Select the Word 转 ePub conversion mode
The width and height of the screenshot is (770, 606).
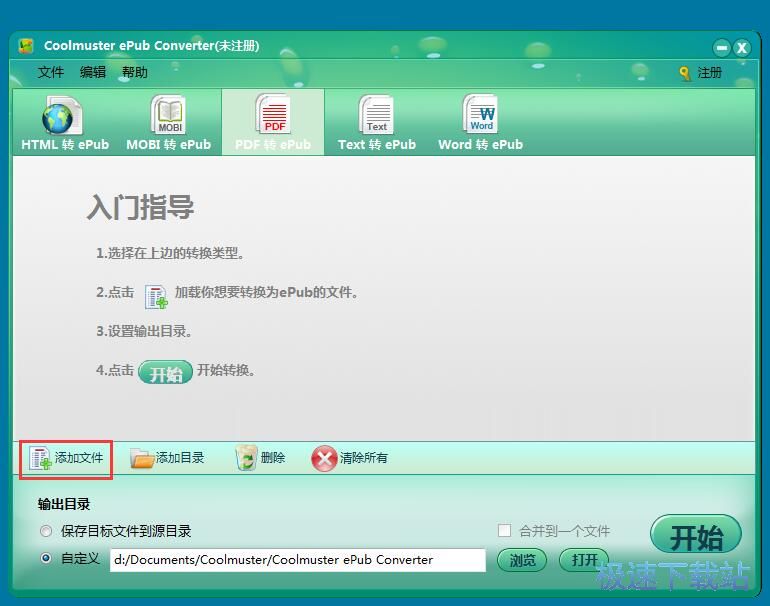(x=480, y=123)
